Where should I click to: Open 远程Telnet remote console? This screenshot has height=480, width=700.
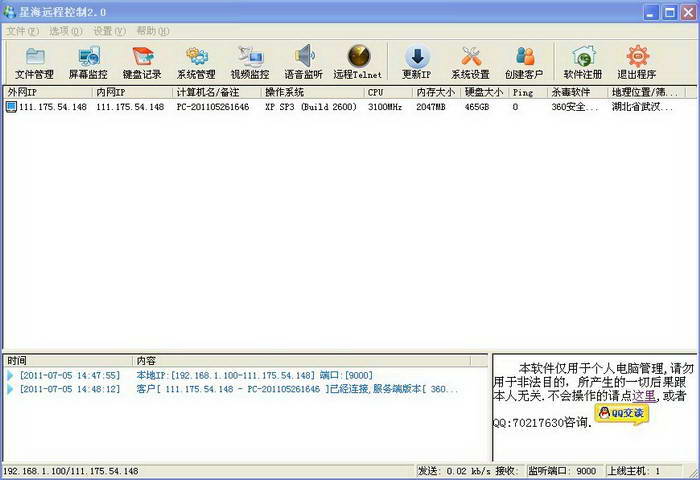[358, 62]
